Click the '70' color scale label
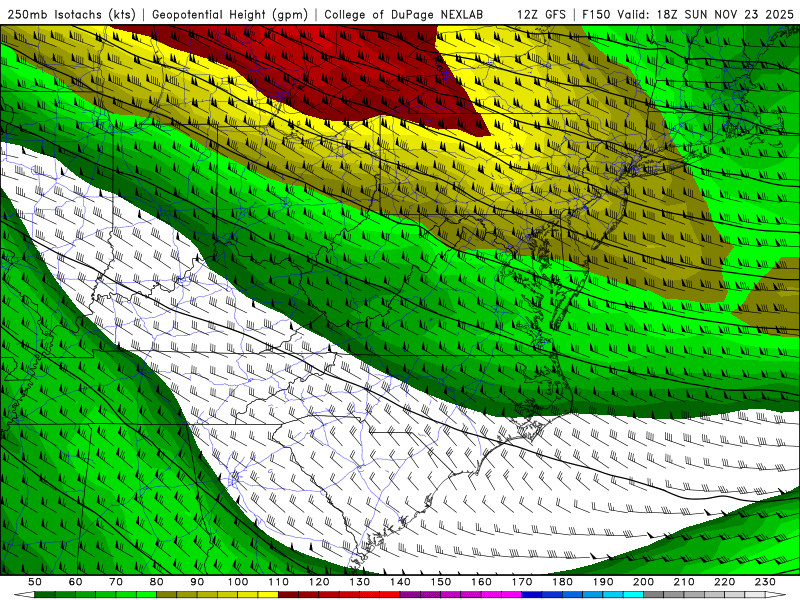The width and height of the screenshot is (800, 600). point(116,582)
